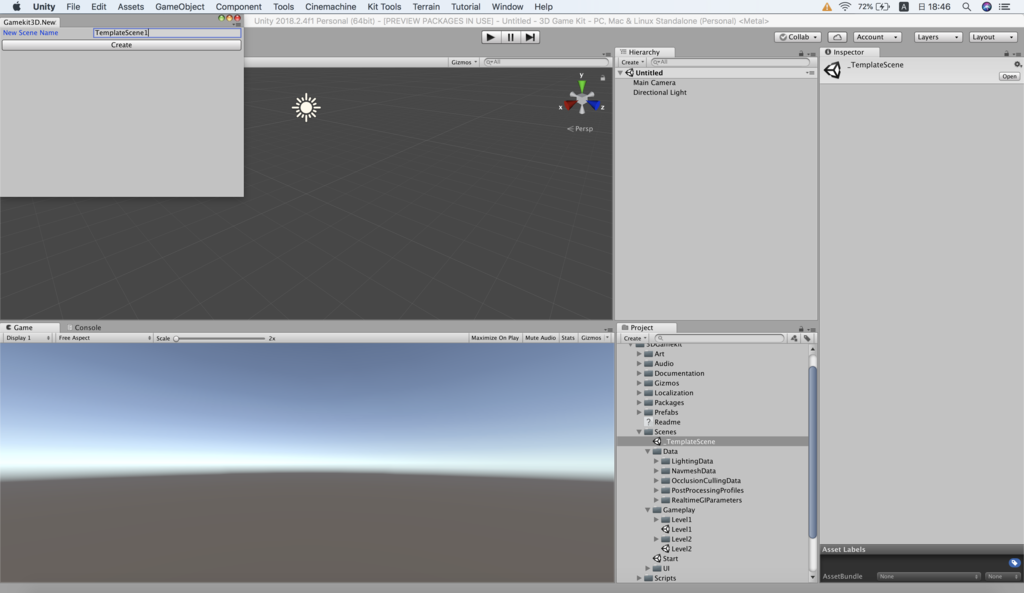Open the Free Aspect dropdown
The image size is (1024, 593).
click(x=104, y=338)
